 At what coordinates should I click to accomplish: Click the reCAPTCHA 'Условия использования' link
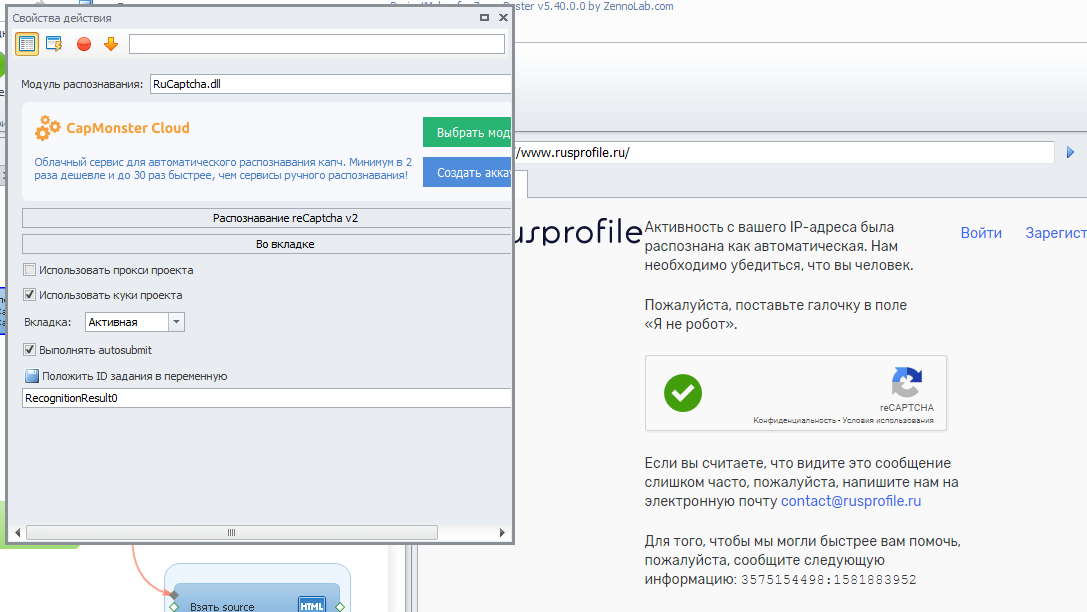pyautogui.click(x=888, y=421)
